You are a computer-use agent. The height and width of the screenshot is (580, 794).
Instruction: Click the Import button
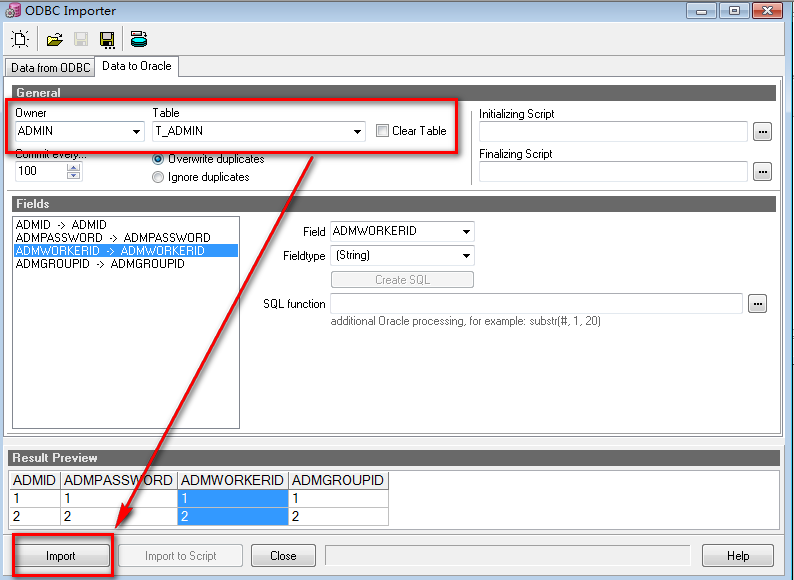tap(61, 556)
